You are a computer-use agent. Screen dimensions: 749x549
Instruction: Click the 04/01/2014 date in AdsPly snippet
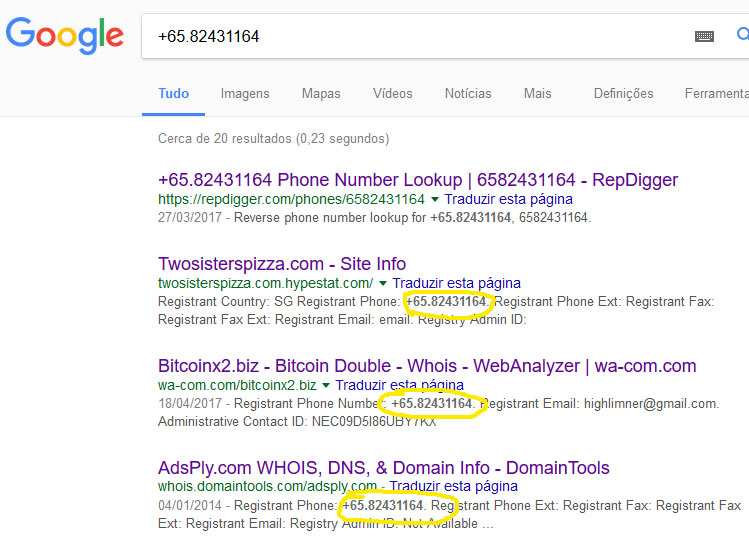(190, 506)
